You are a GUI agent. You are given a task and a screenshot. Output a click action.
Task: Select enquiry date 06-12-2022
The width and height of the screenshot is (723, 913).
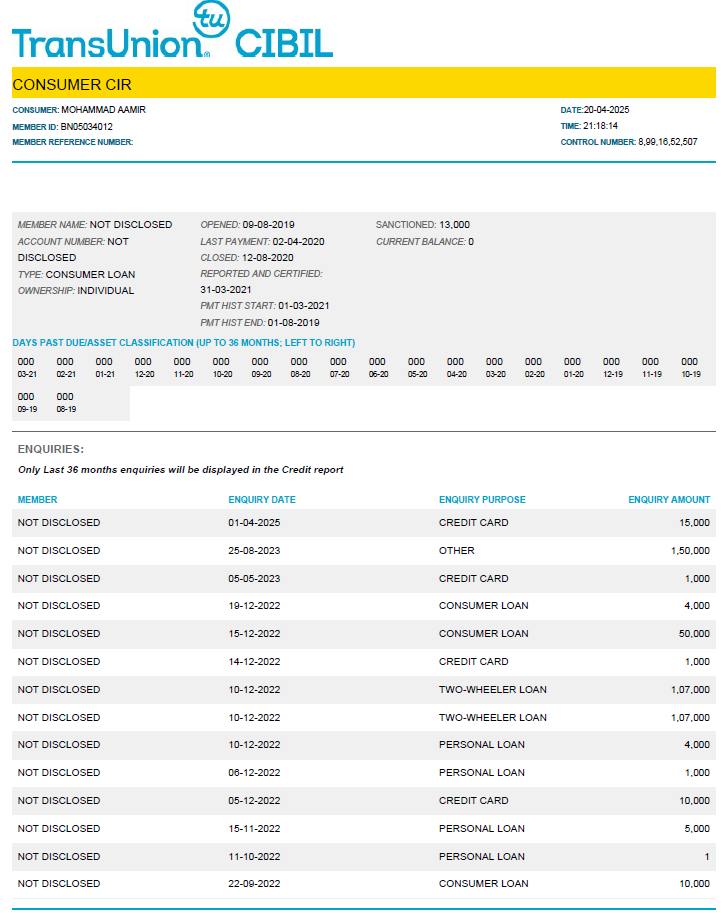click(254, 773)
